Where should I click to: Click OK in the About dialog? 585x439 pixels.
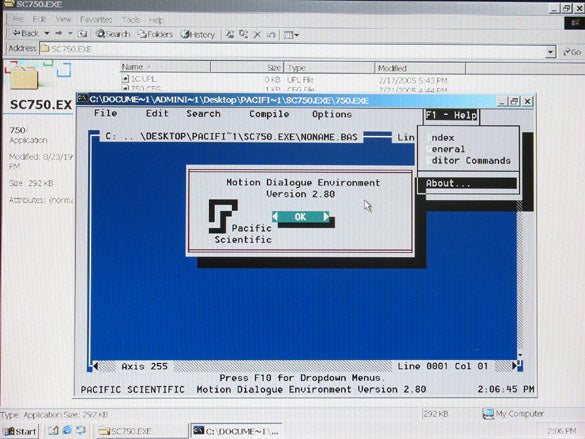pos(301,217)
